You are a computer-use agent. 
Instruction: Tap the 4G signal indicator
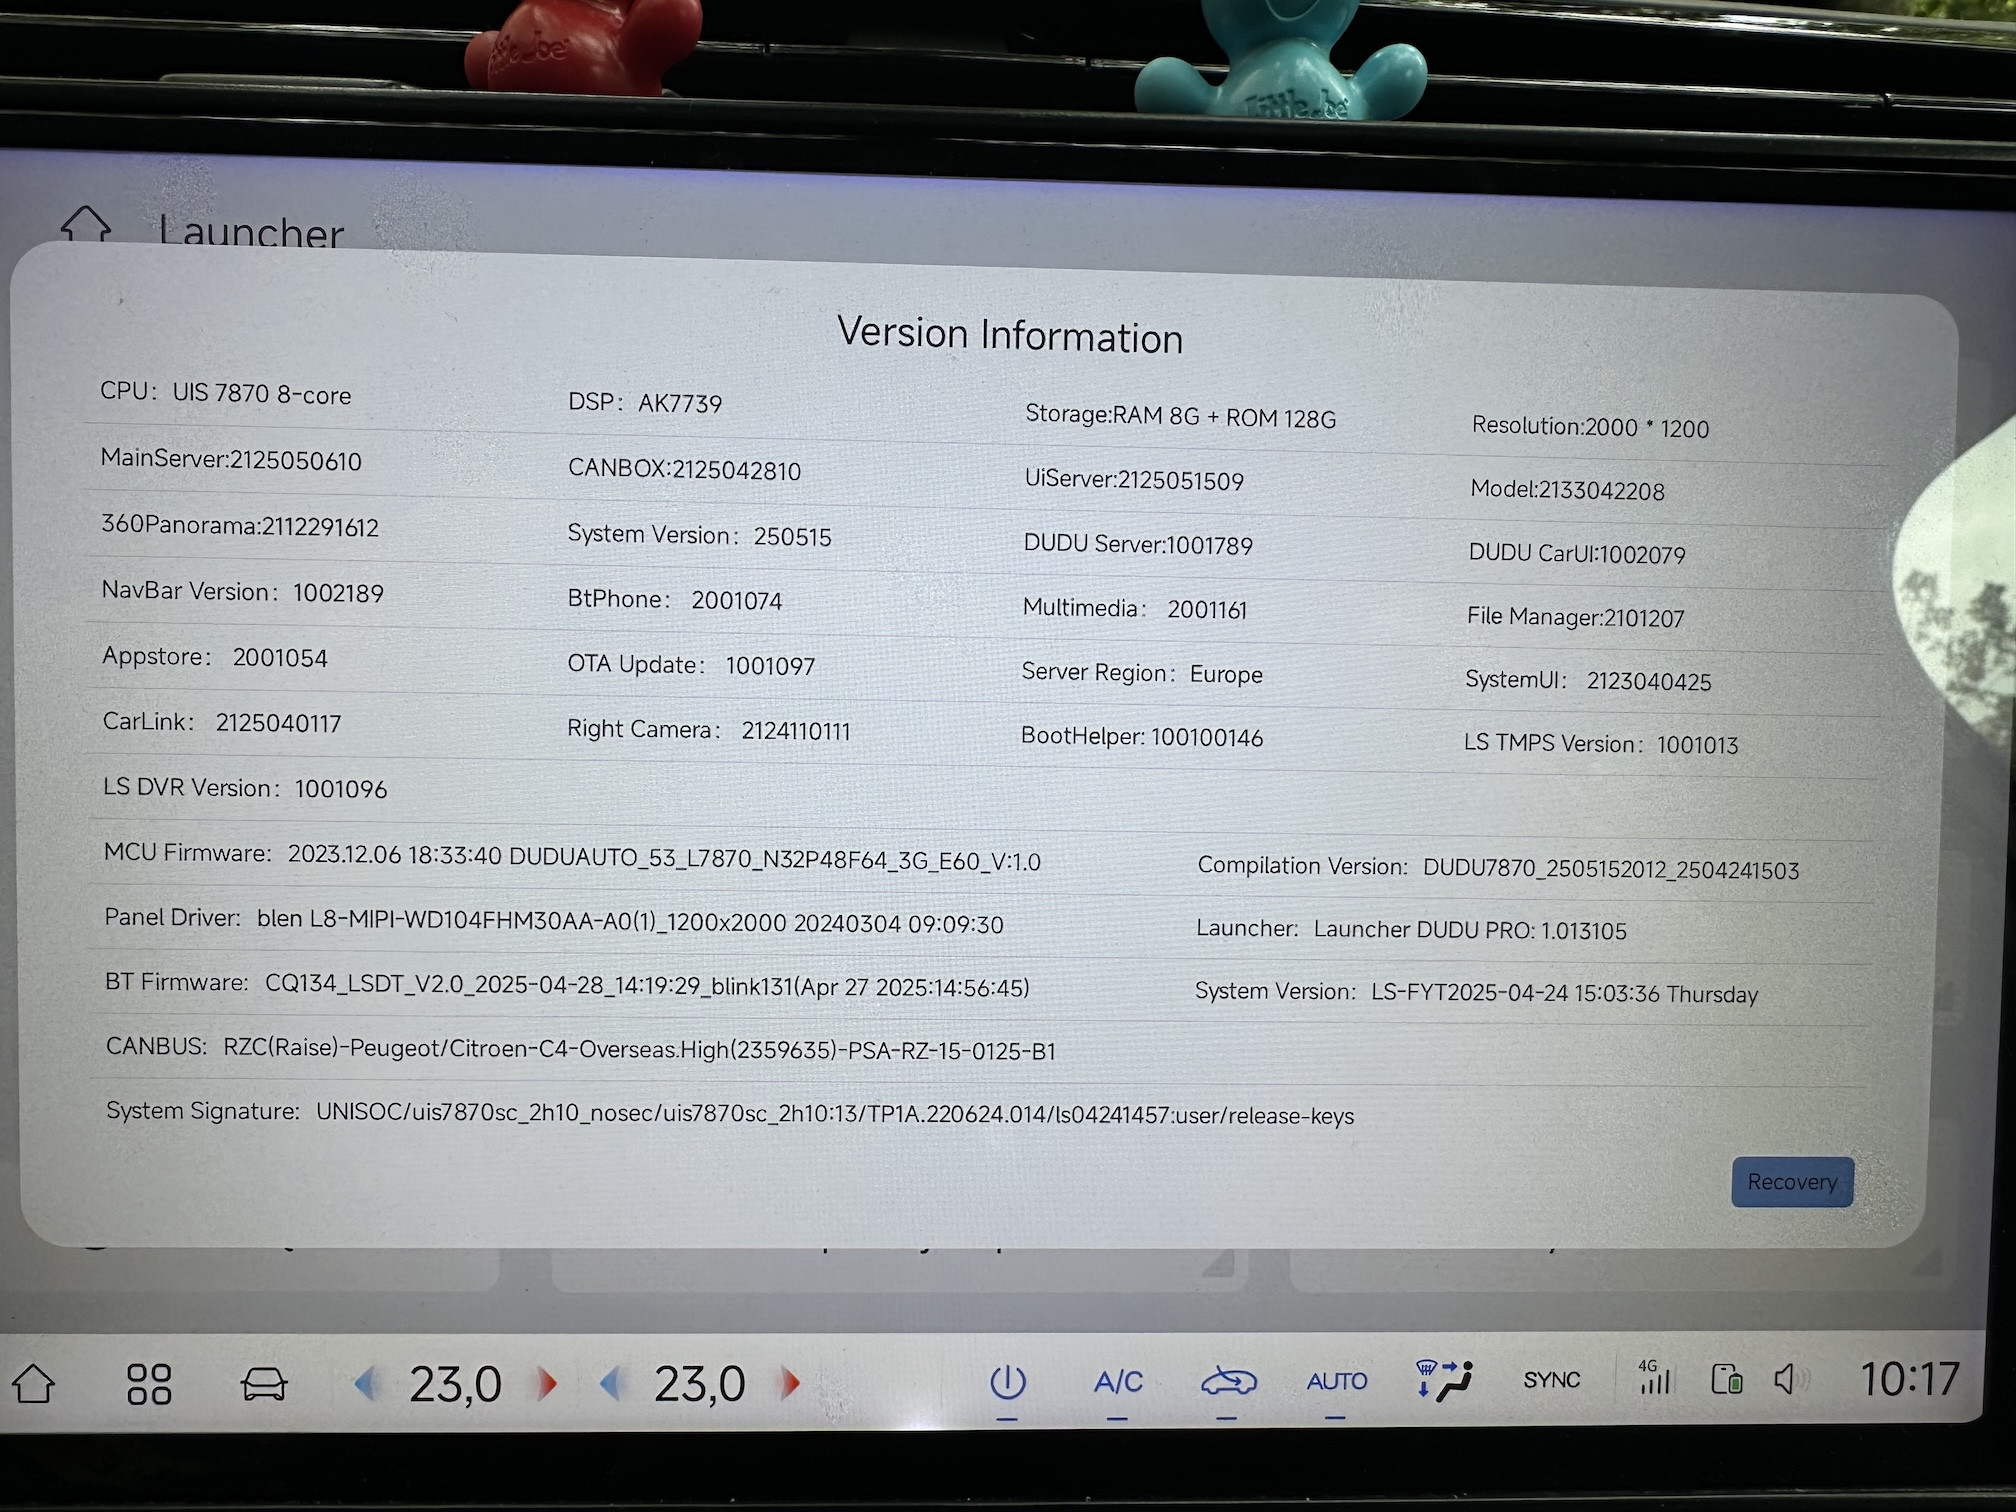point(1654,1377)
